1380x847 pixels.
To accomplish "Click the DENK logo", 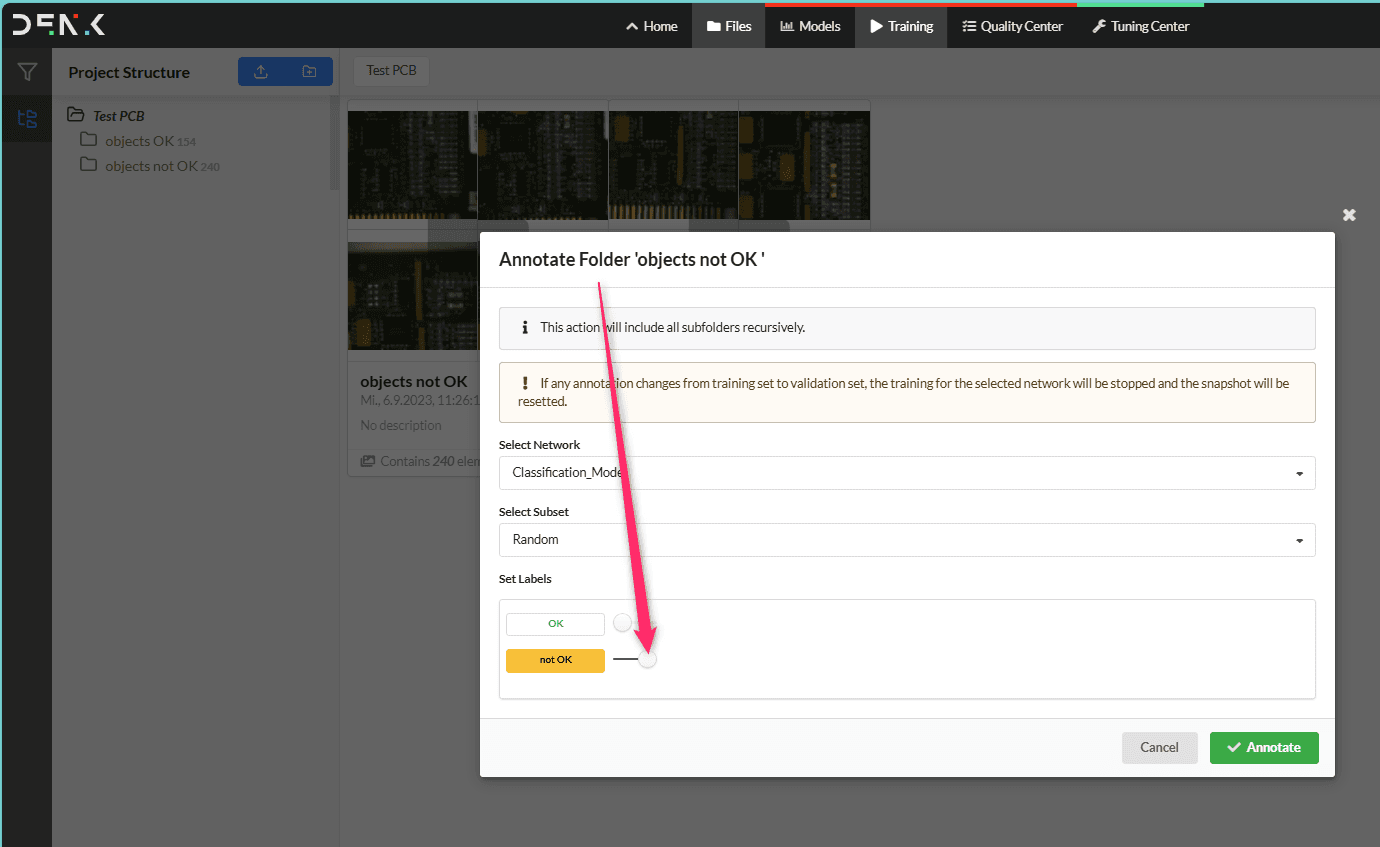I will [59, 26].
